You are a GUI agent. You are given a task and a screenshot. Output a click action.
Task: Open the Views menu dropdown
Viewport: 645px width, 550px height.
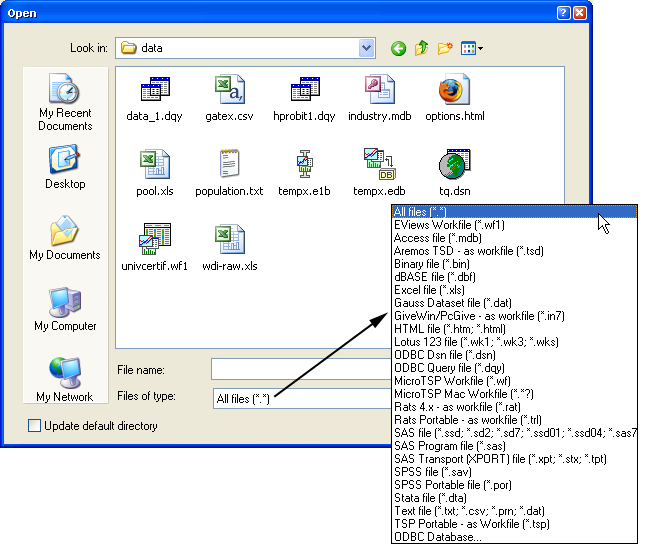(472, 48)
